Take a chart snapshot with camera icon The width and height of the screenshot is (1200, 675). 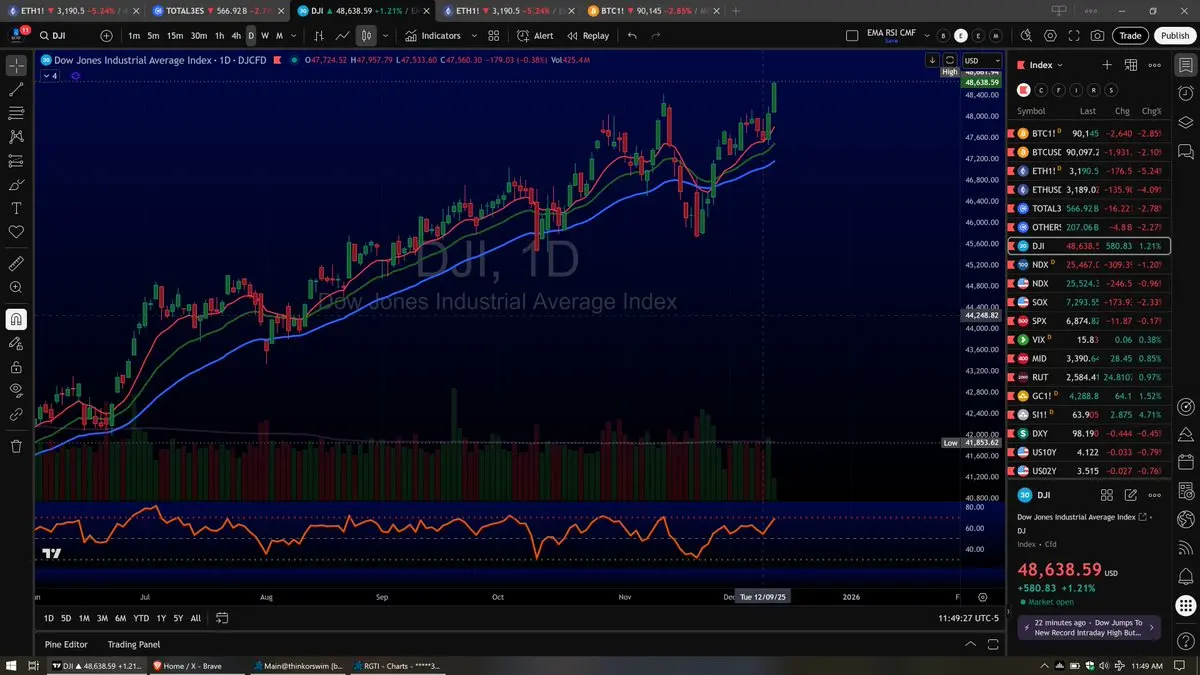coord(1098,35)
